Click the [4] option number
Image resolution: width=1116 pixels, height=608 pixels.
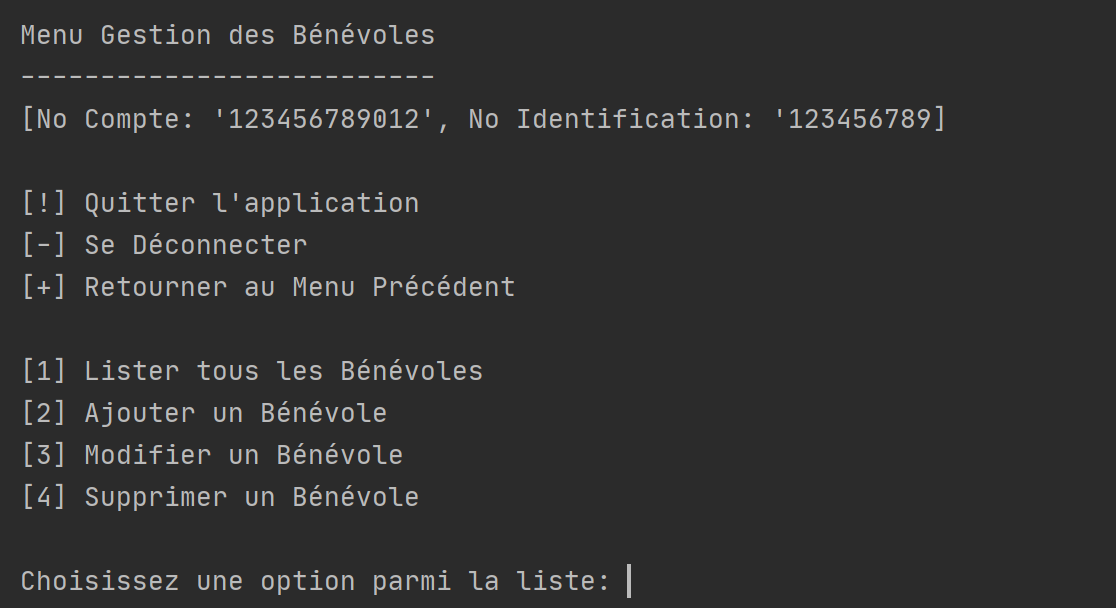pyautogui.click(x=44, y=497)
